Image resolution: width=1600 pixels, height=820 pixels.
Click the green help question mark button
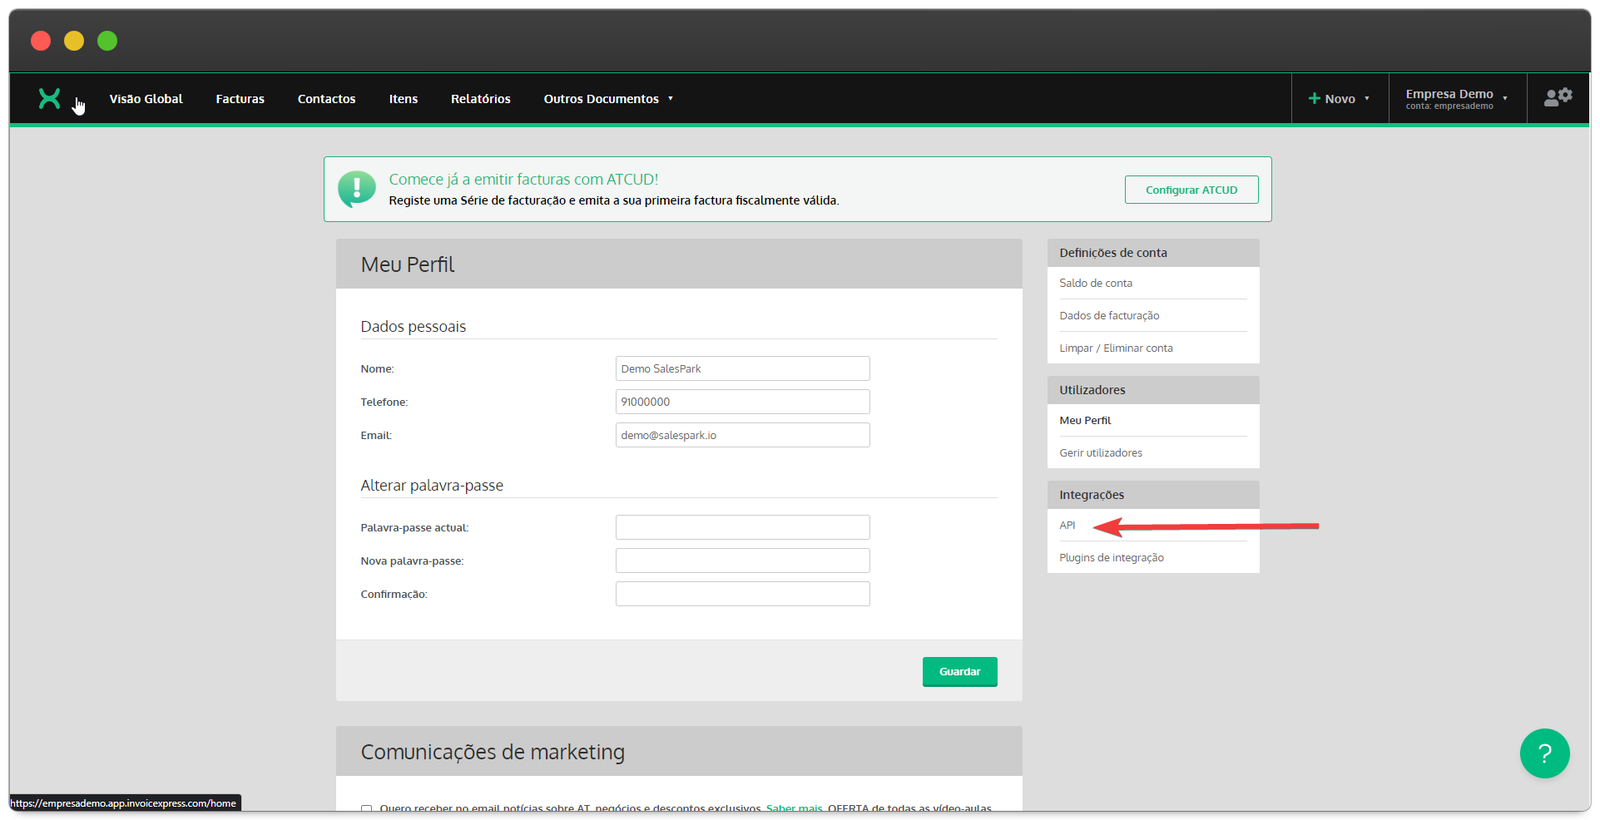(1544, 753)
